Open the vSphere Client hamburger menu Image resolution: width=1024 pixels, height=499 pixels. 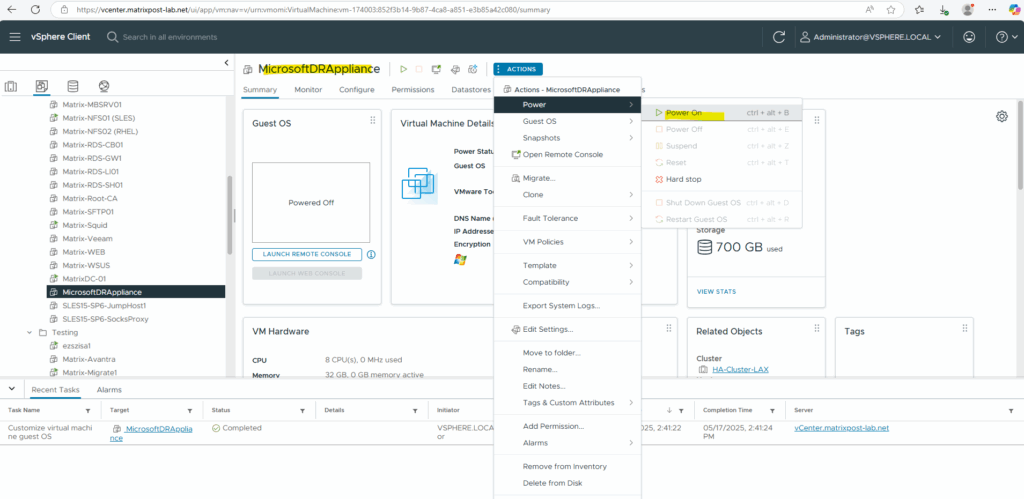click(x=15, y=37)
